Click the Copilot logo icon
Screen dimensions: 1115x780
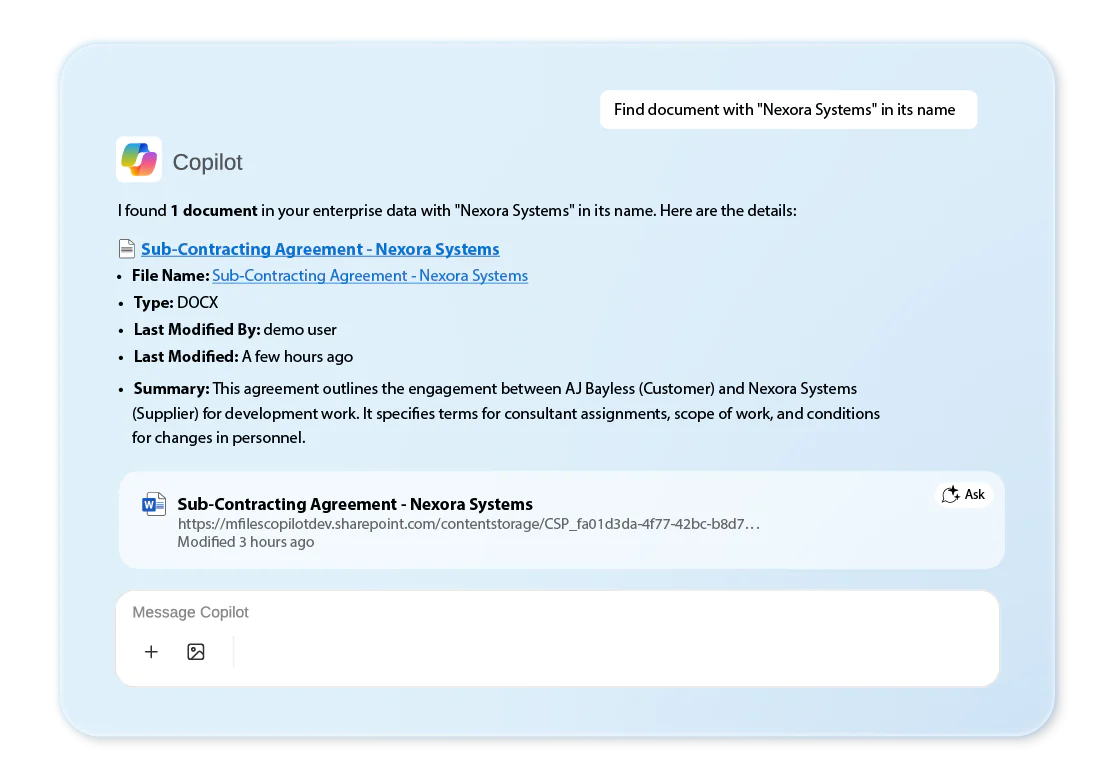[139, 160]
